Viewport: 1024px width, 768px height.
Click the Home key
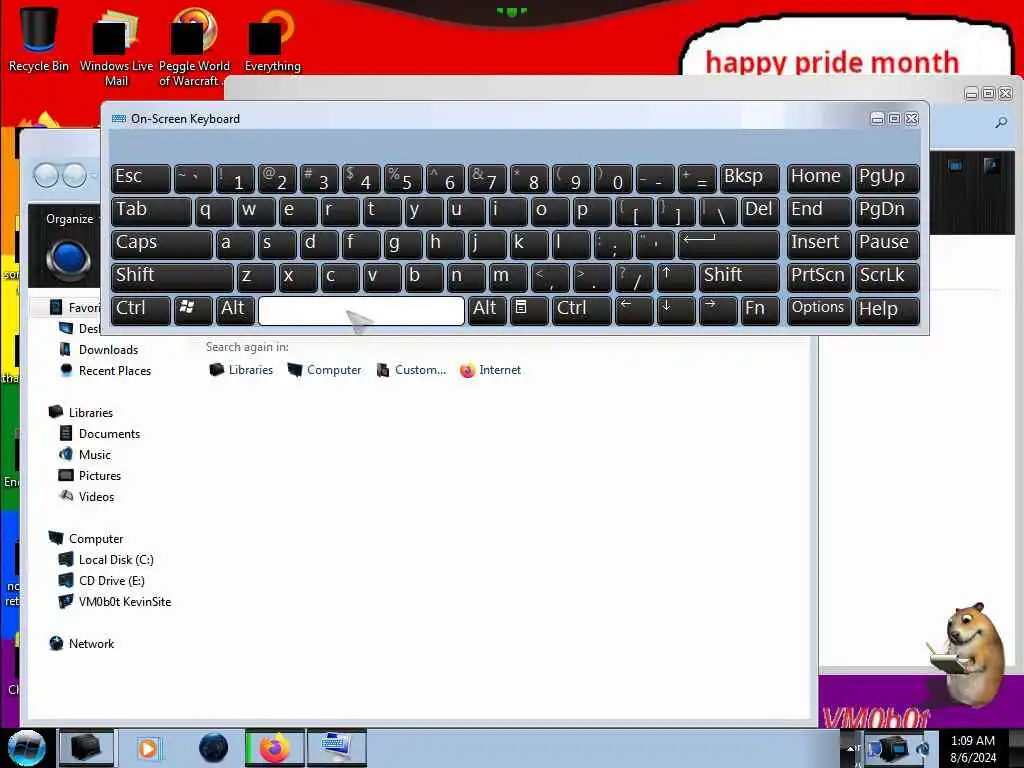[818, 178]
